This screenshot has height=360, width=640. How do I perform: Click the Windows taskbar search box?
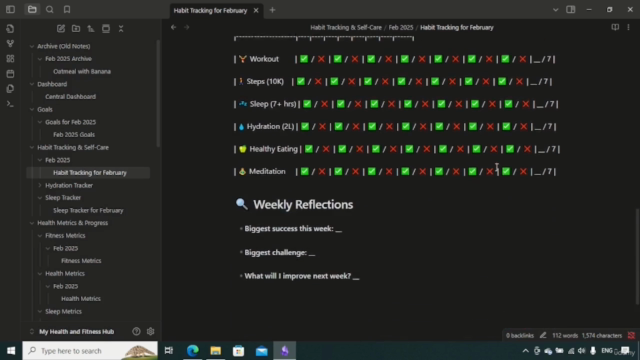click(x=90, y=351)
